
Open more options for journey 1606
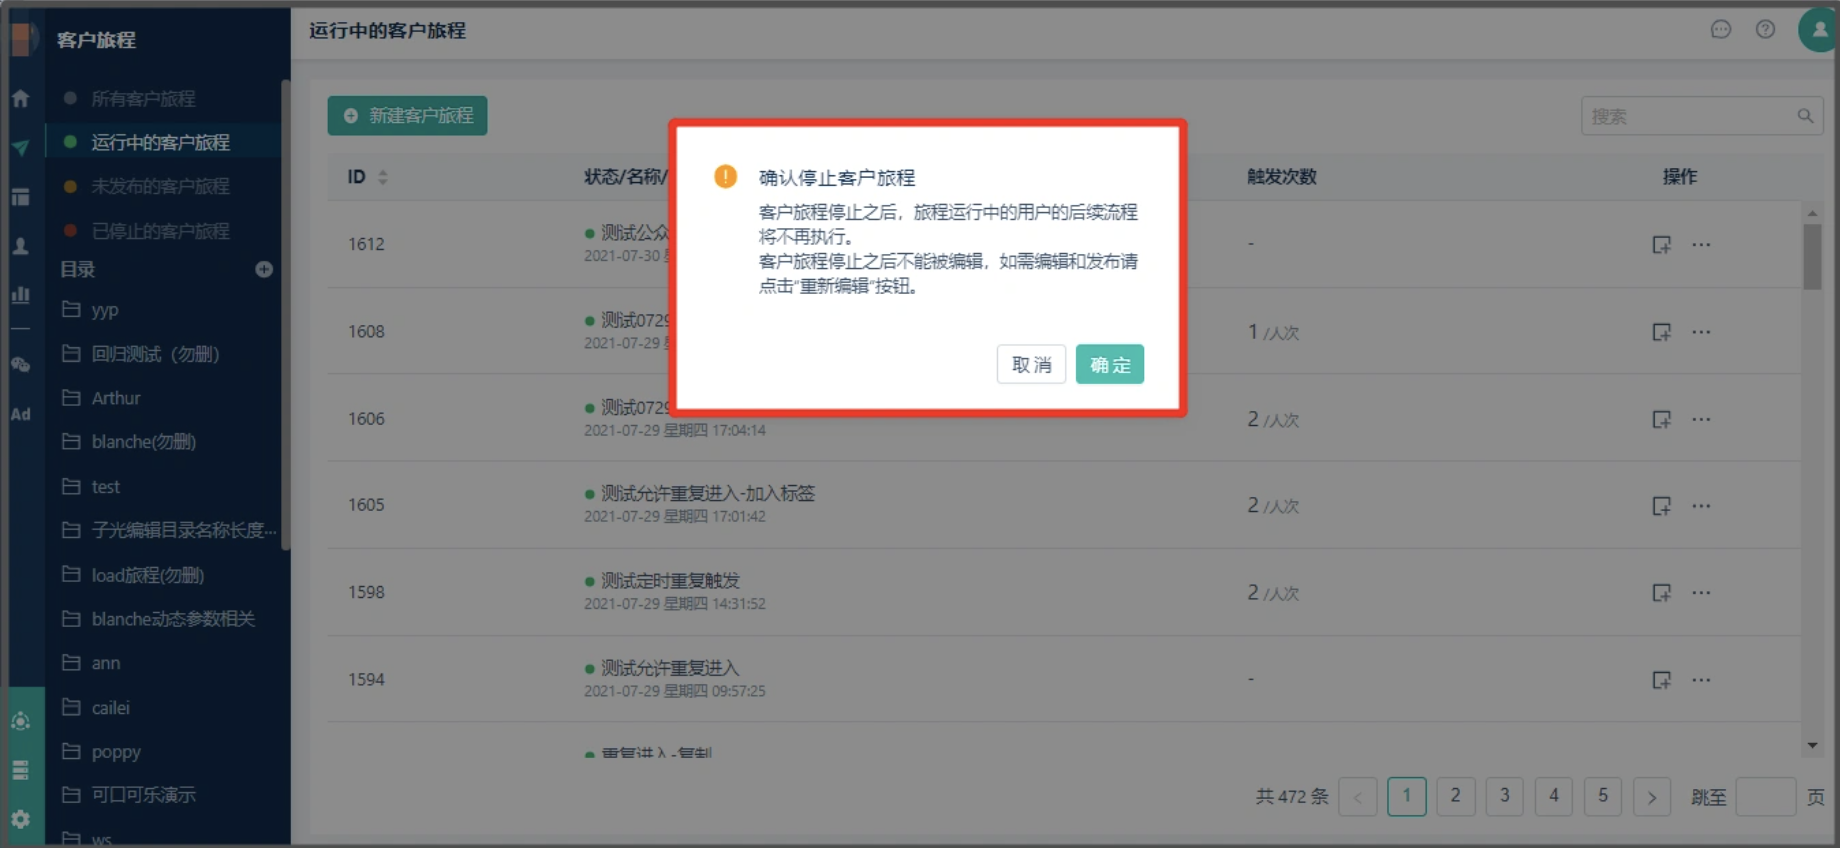click(1701, 419)
